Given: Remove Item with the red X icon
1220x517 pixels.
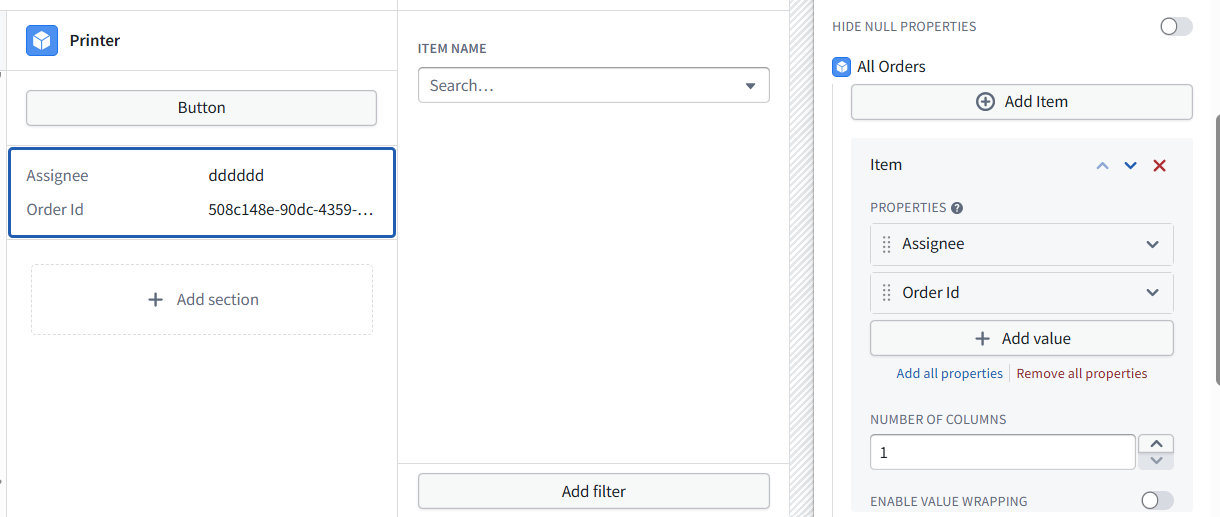Looking at the screenshot, I should tap(1159, 165).
